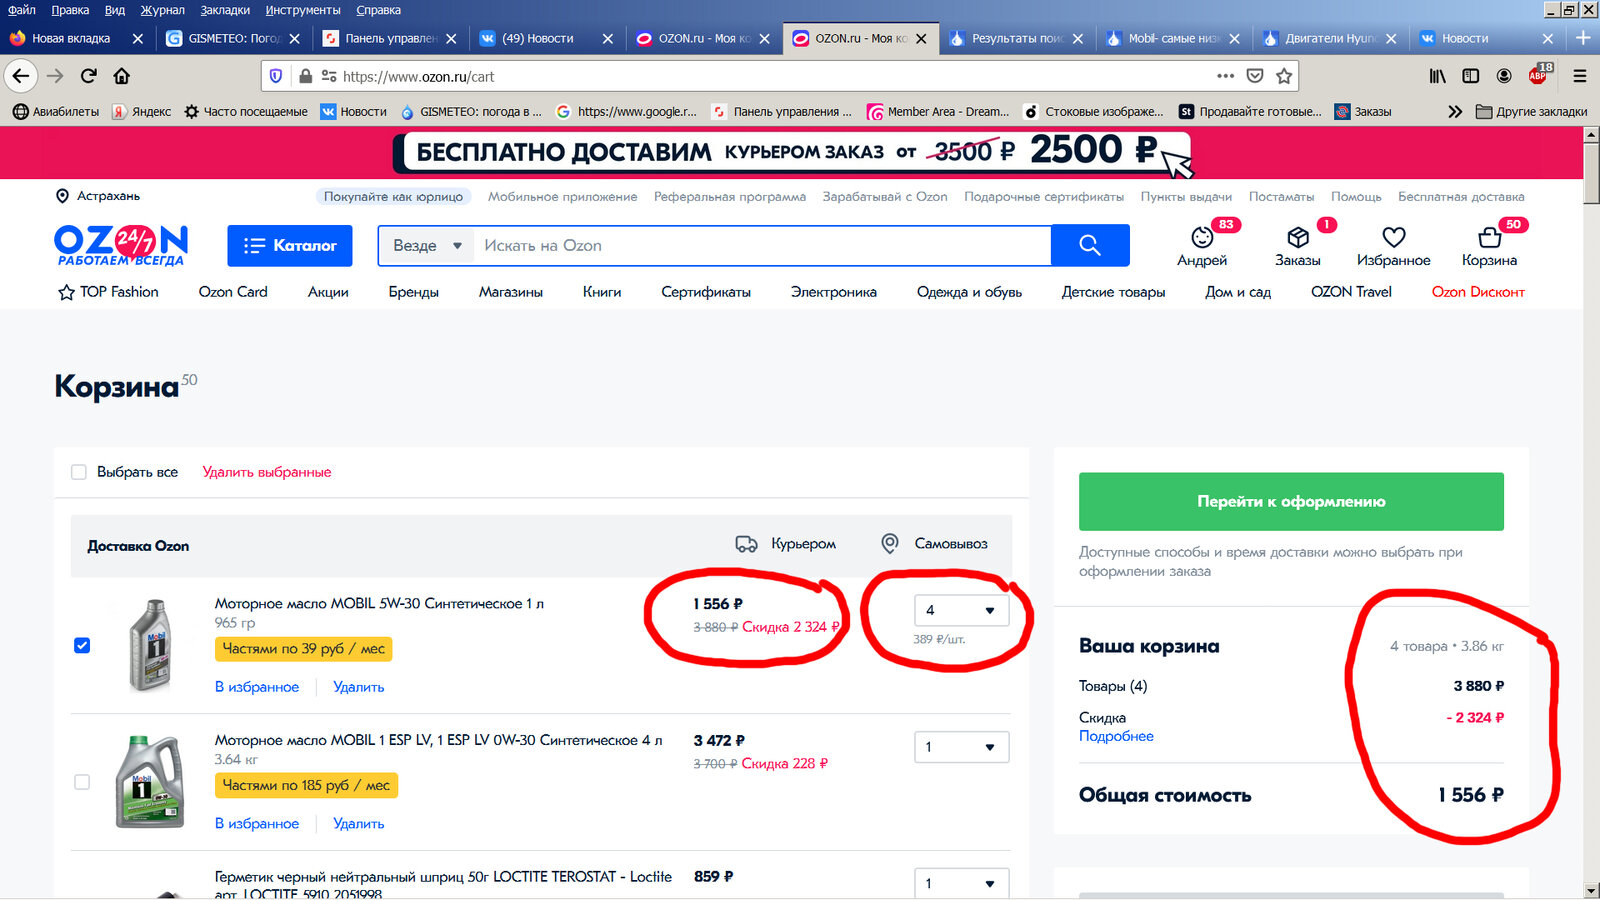Image resolution: width=1600 pixels, height=900 pixels.
Task: Bookmark page with star icon
Action: click(x=1284, y=76)
